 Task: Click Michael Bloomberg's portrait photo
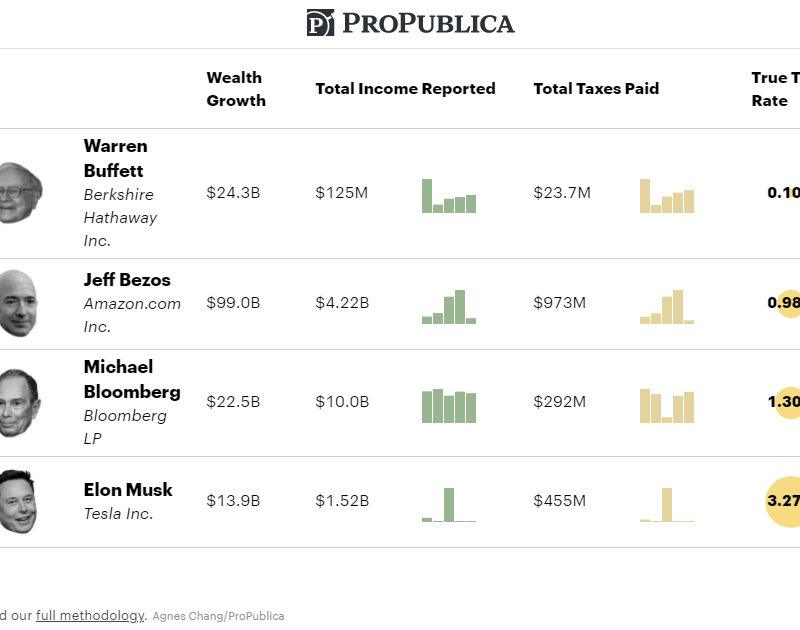tap(19, 403)
